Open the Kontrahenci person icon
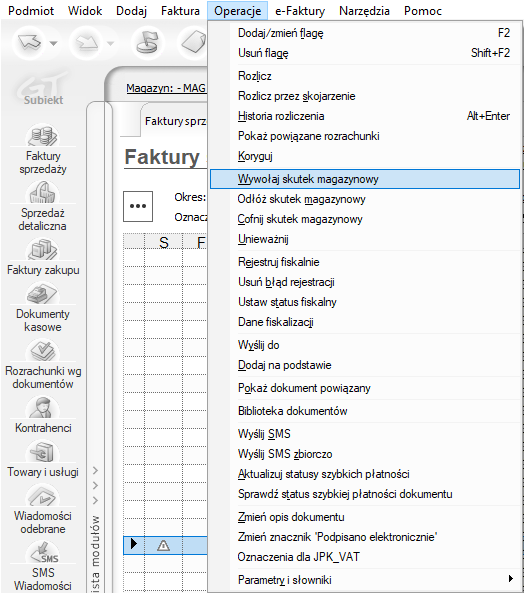 pyautogui.click(x=43, y=408)
